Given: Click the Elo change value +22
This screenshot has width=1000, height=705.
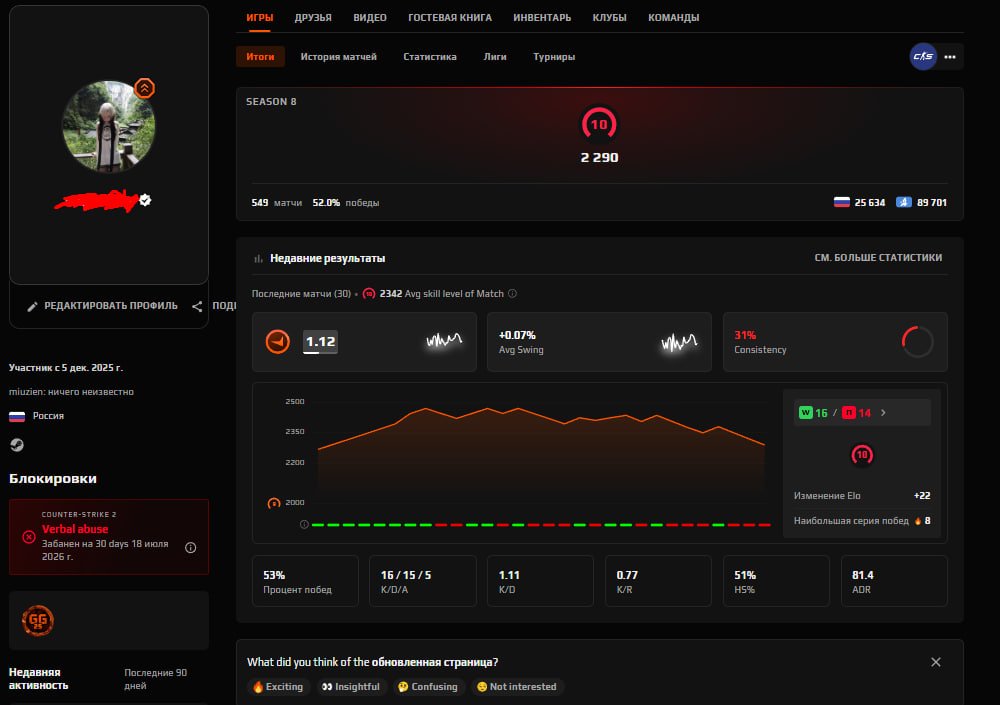Looking at the screenshot, I should 922,496.
